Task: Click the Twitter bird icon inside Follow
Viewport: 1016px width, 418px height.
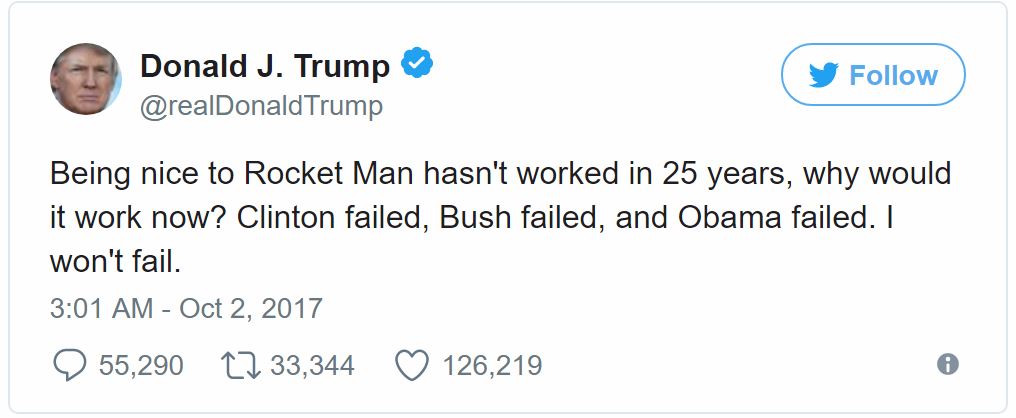Action: (x=823, y=76)
